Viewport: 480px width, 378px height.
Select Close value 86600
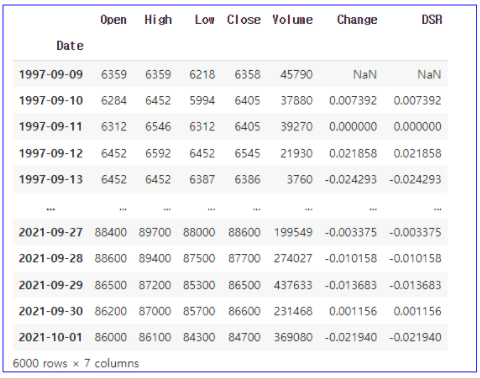(244, 311)
